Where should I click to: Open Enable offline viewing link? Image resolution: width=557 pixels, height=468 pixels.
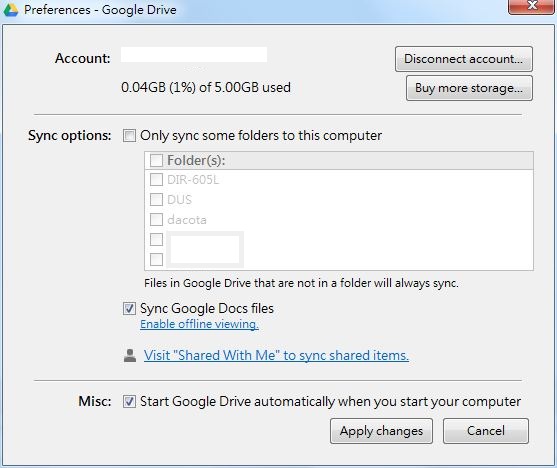pos(199,324)
